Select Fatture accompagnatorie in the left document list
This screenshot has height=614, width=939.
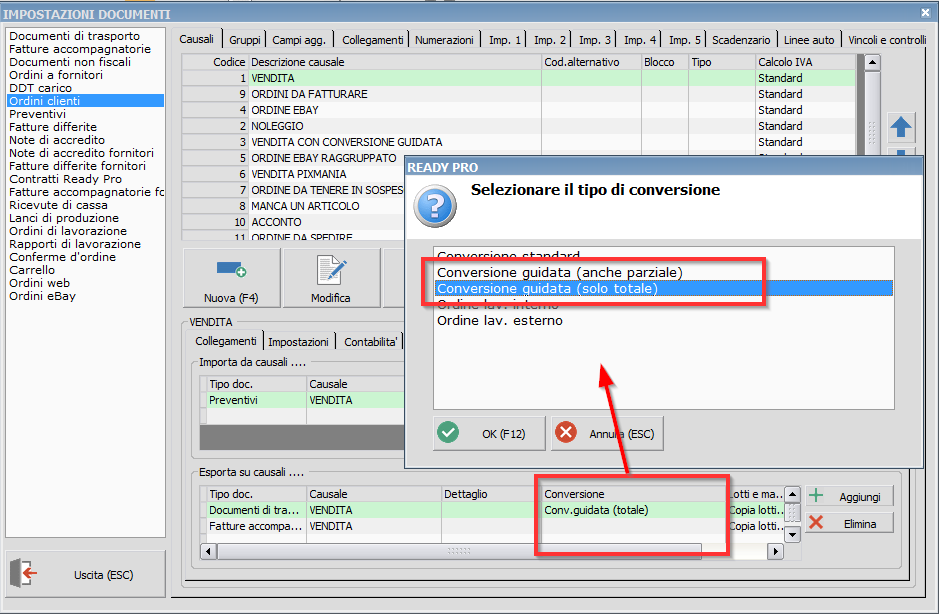click(x=85, y=49)
